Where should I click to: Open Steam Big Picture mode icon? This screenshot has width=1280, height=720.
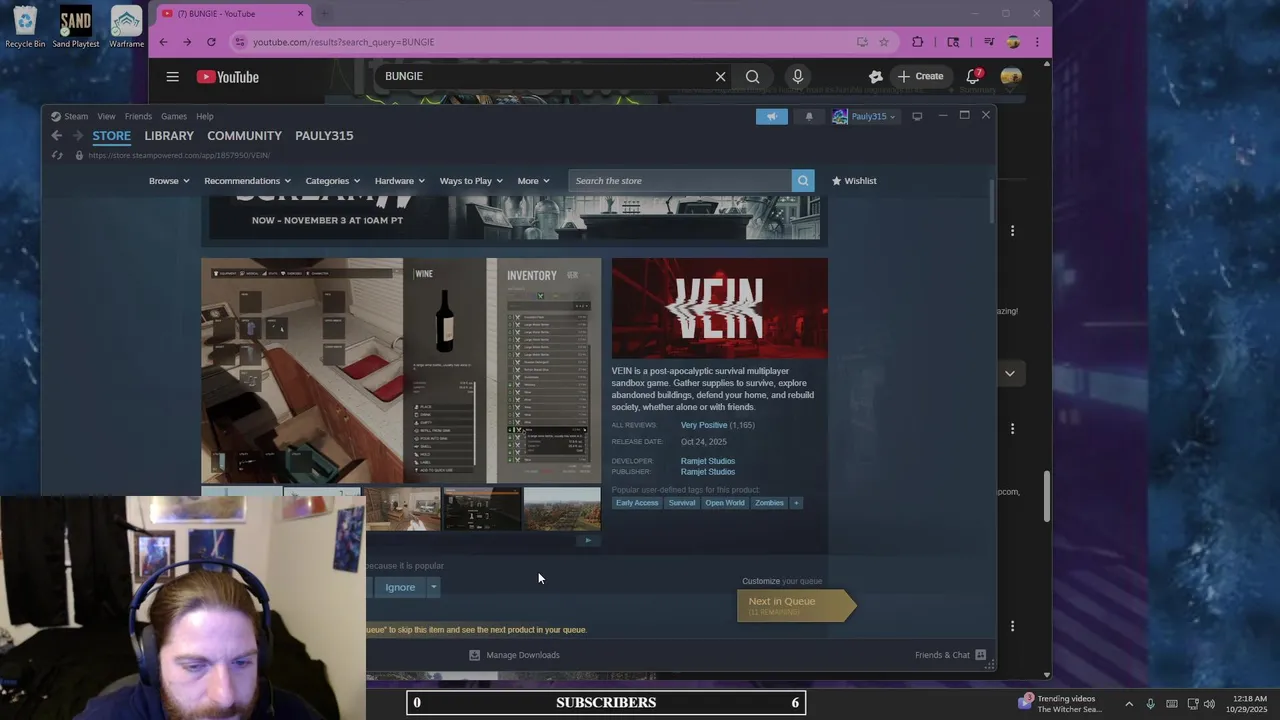[x=917, y=116]
